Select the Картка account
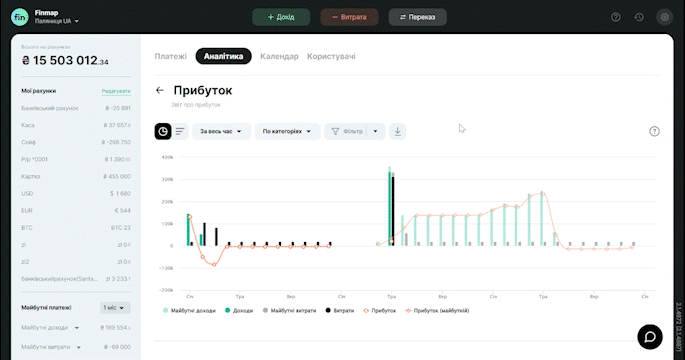 pos(76,176)
